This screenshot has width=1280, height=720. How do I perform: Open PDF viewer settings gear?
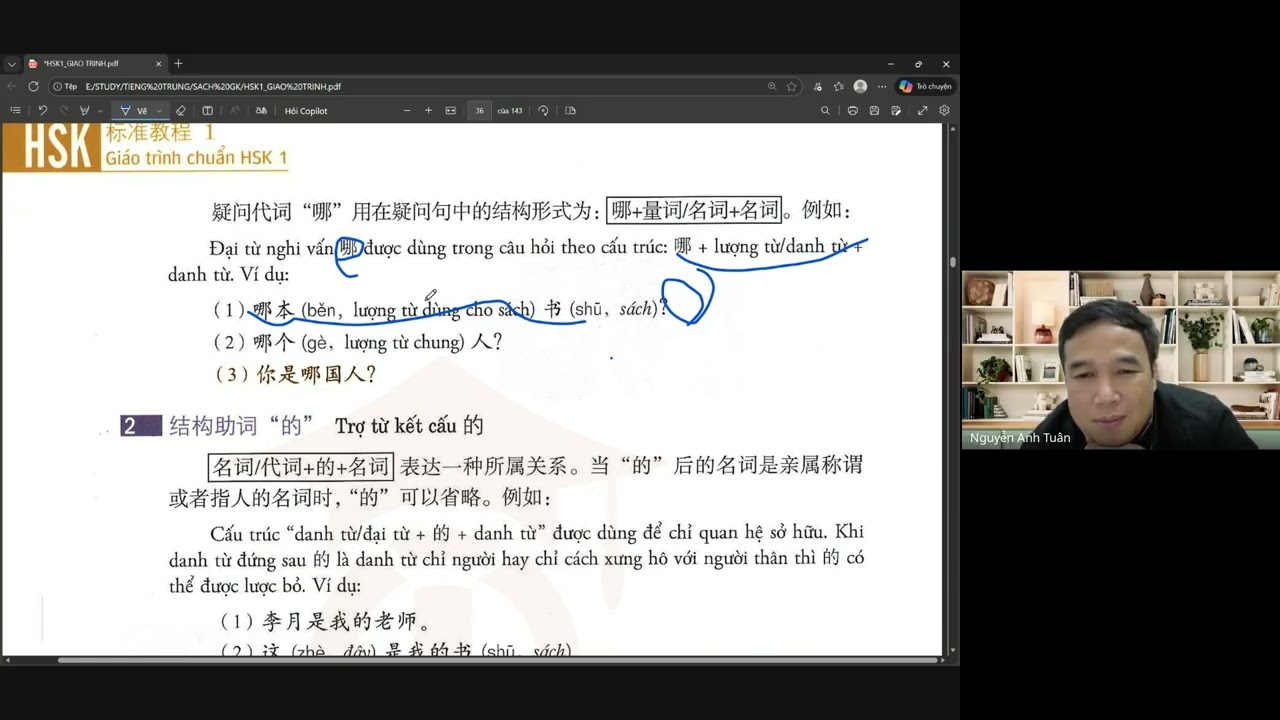[944, 110]
